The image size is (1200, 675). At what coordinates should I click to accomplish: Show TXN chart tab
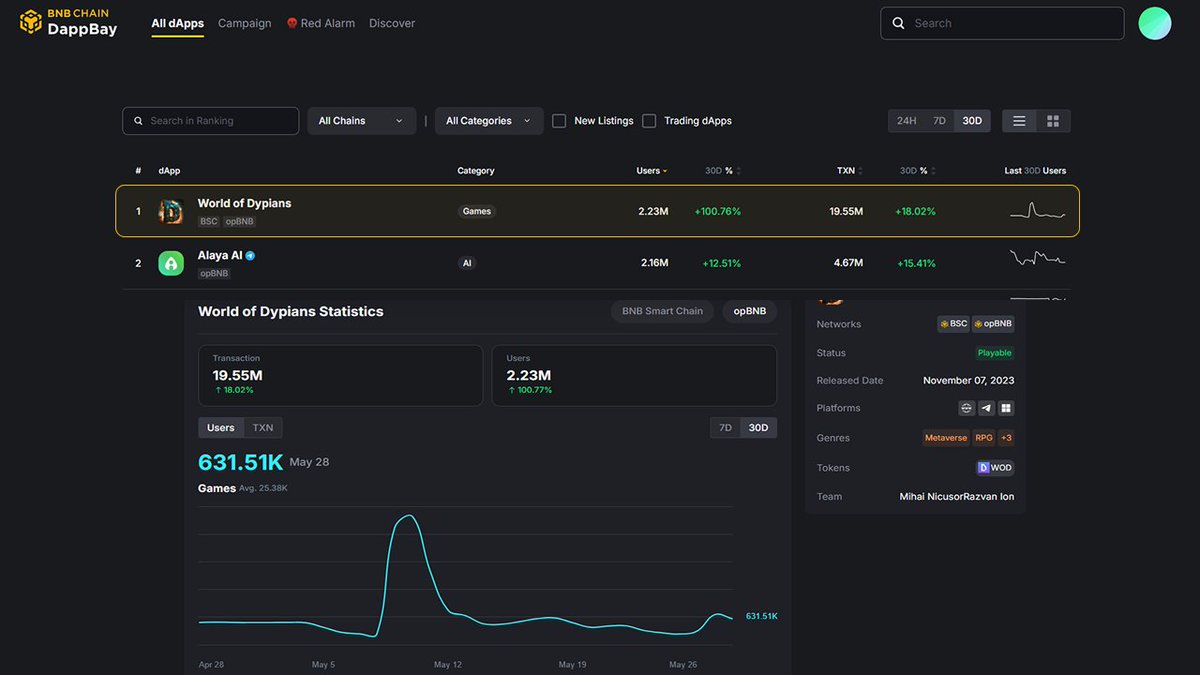point(263,428)
